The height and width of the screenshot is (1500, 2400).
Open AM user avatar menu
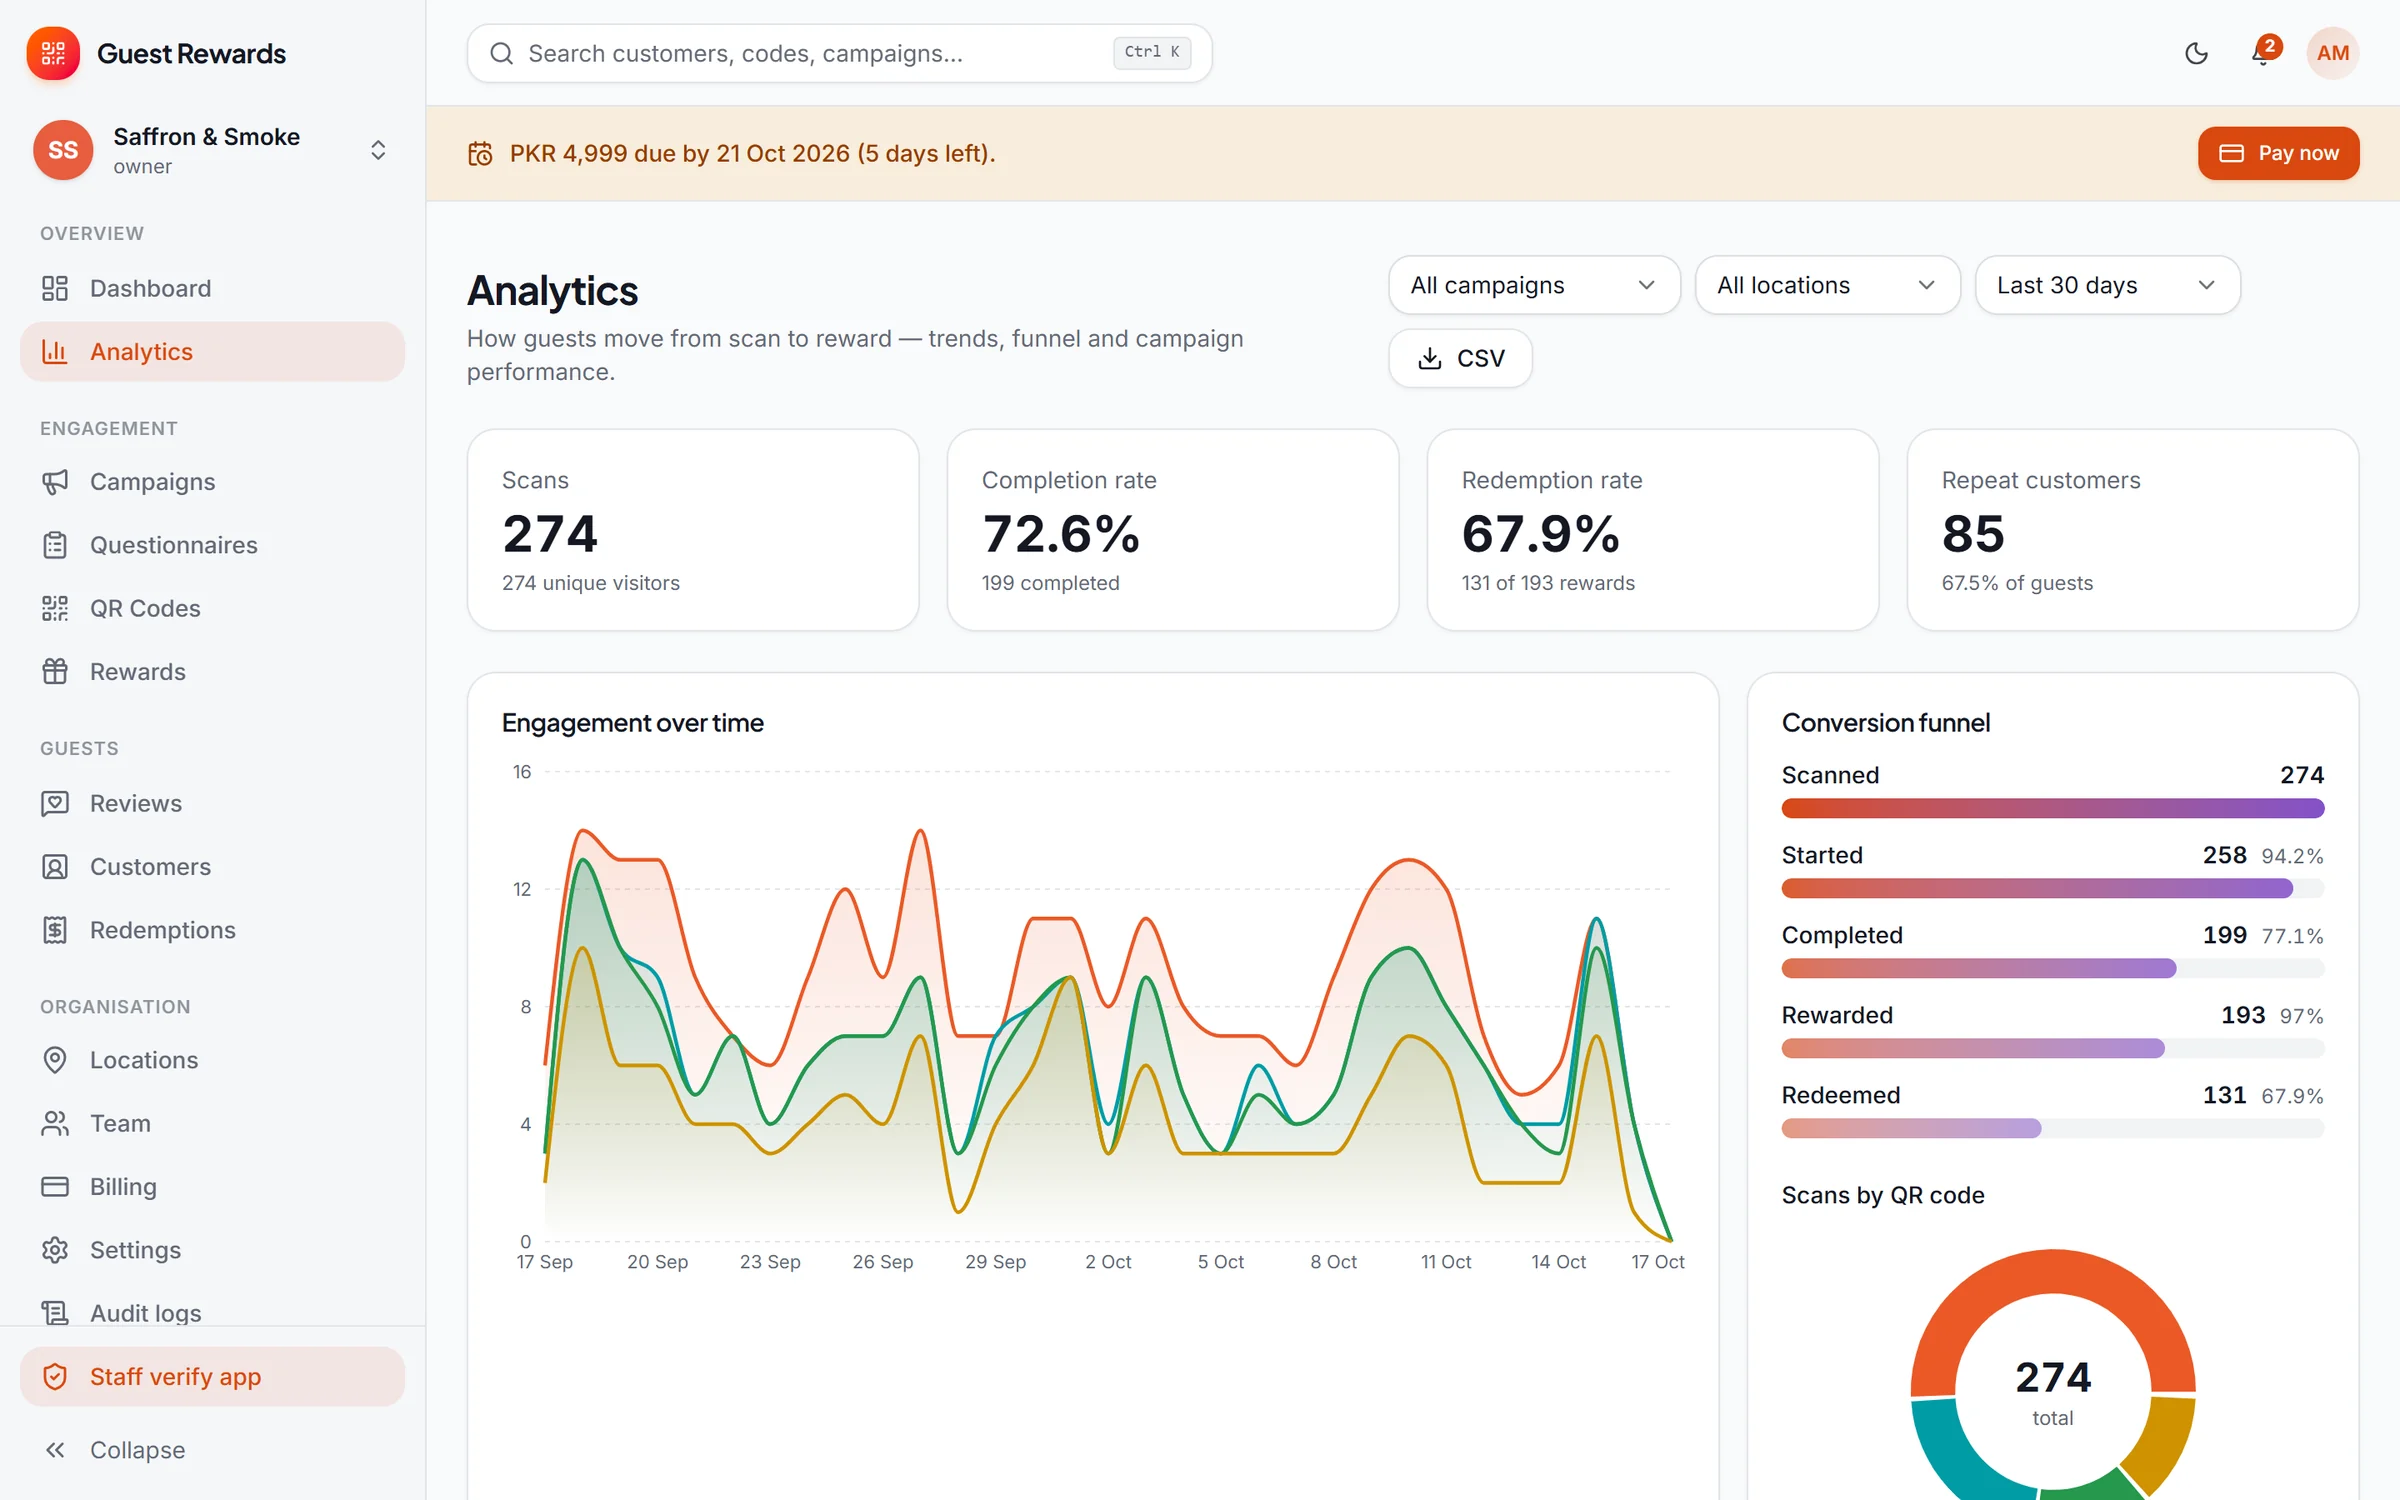click(x=2332, y=53)
